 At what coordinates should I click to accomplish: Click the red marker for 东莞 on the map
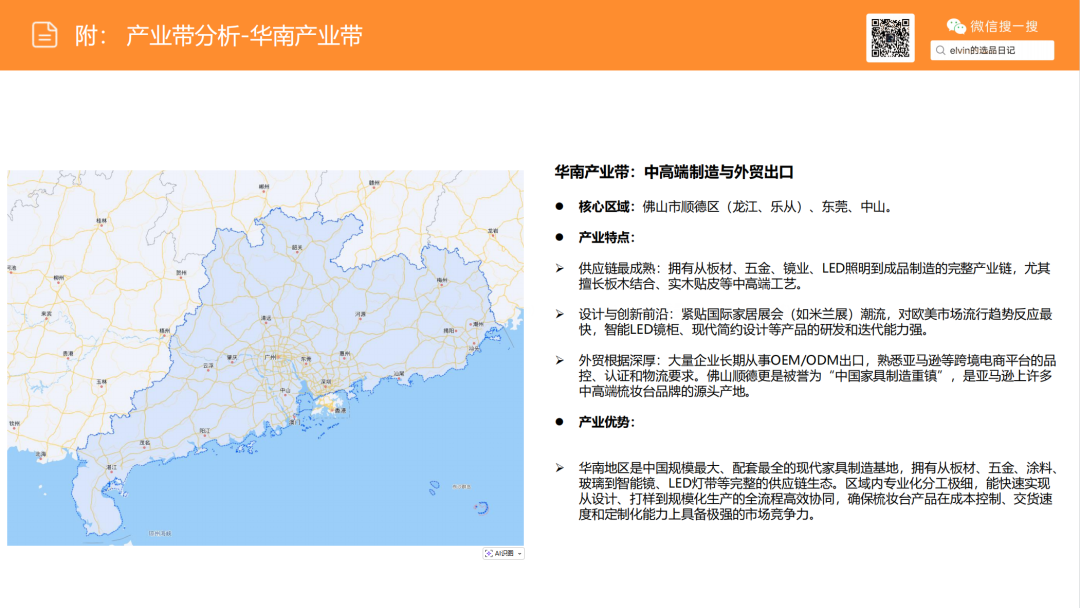pyautogui.click(x=306, y=363)
